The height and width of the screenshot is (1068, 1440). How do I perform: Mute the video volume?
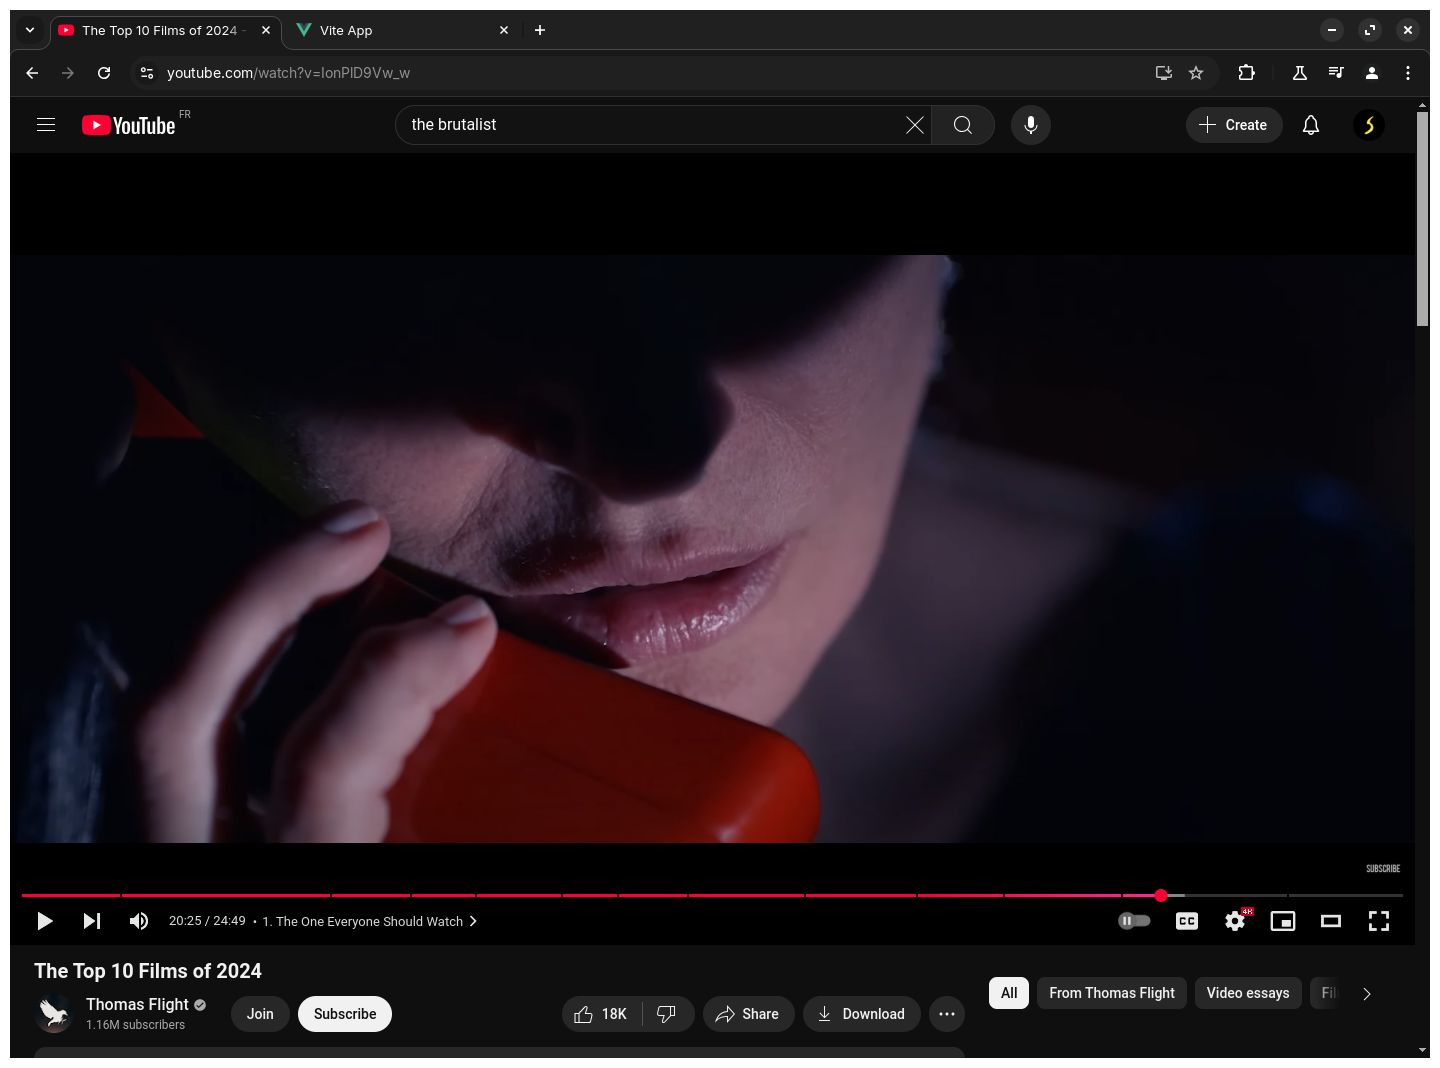click(139, 921)
